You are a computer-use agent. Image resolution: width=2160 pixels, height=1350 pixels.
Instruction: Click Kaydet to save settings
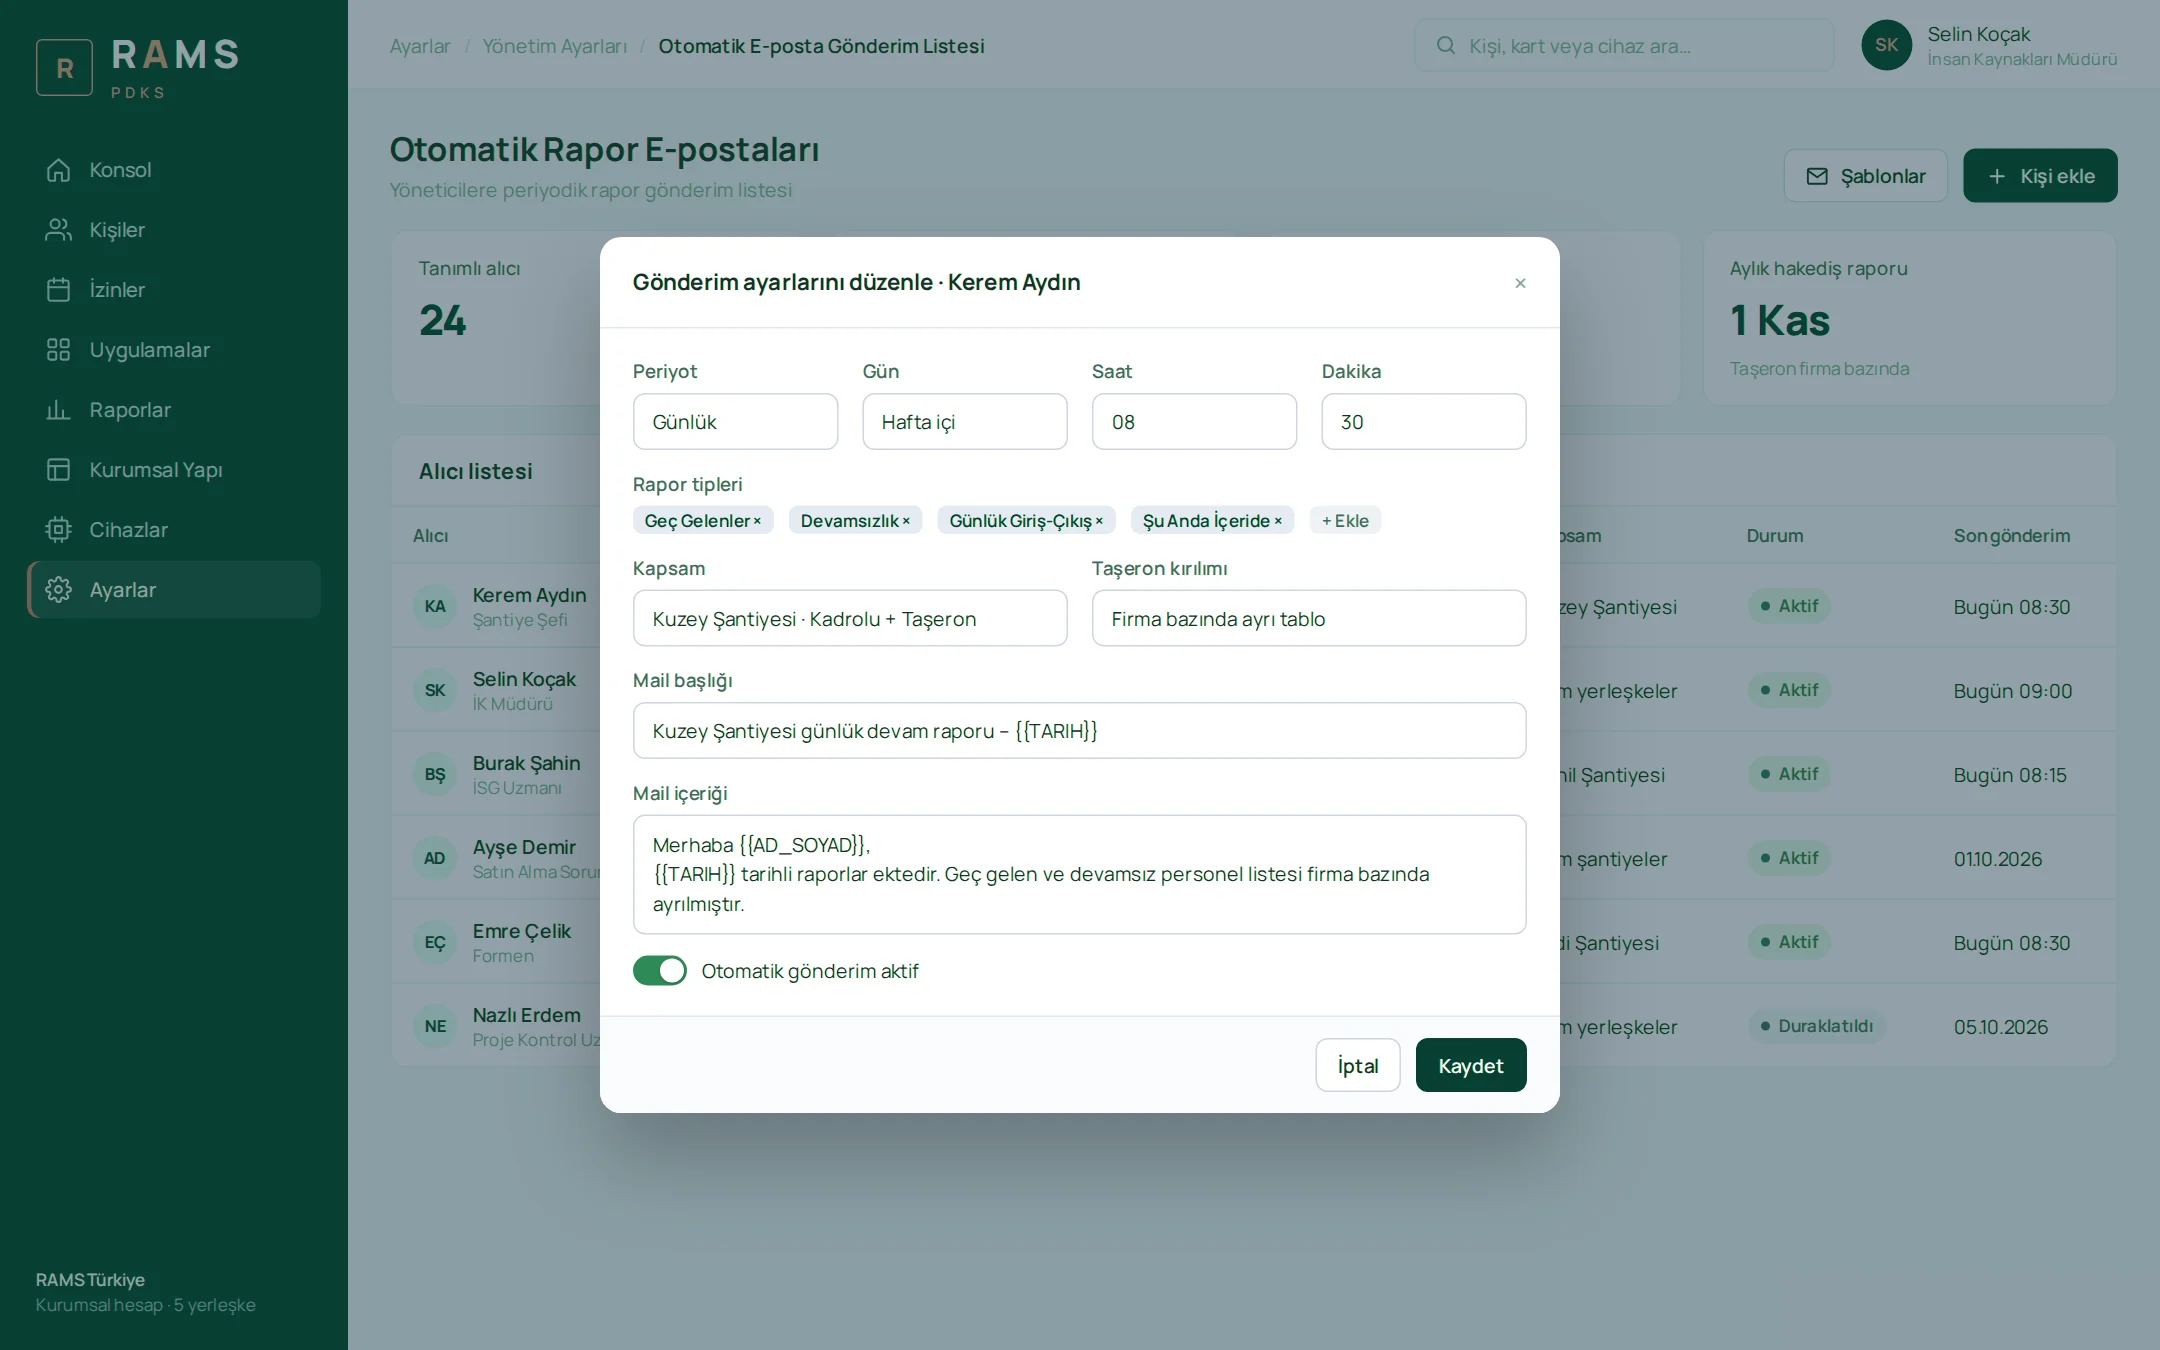point(1471,1065)
